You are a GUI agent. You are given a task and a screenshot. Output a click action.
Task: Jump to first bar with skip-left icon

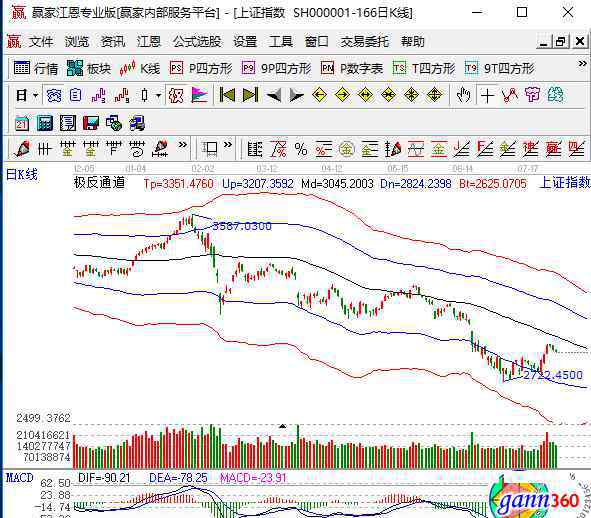227,95
